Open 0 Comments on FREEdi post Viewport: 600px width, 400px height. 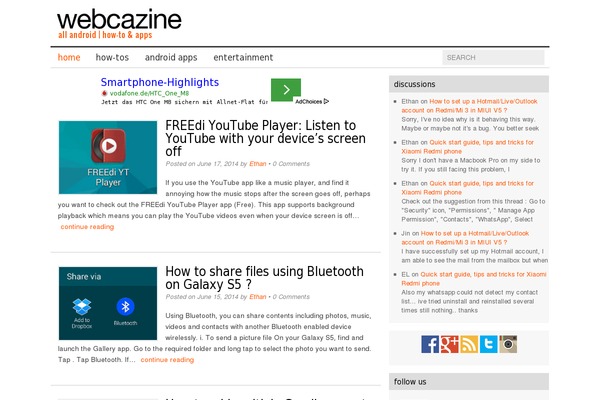291,164
